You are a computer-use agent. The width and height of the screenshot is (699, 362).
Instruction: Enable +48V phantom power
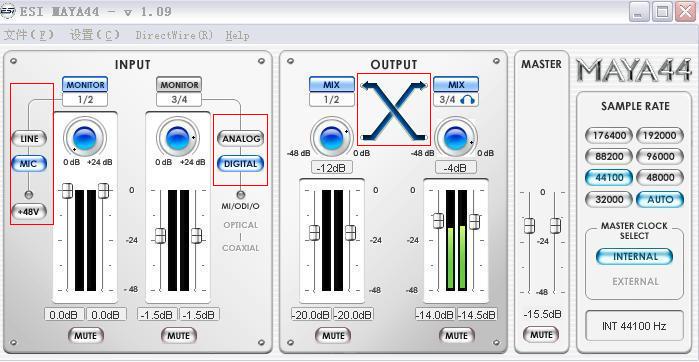coord(29,212)
